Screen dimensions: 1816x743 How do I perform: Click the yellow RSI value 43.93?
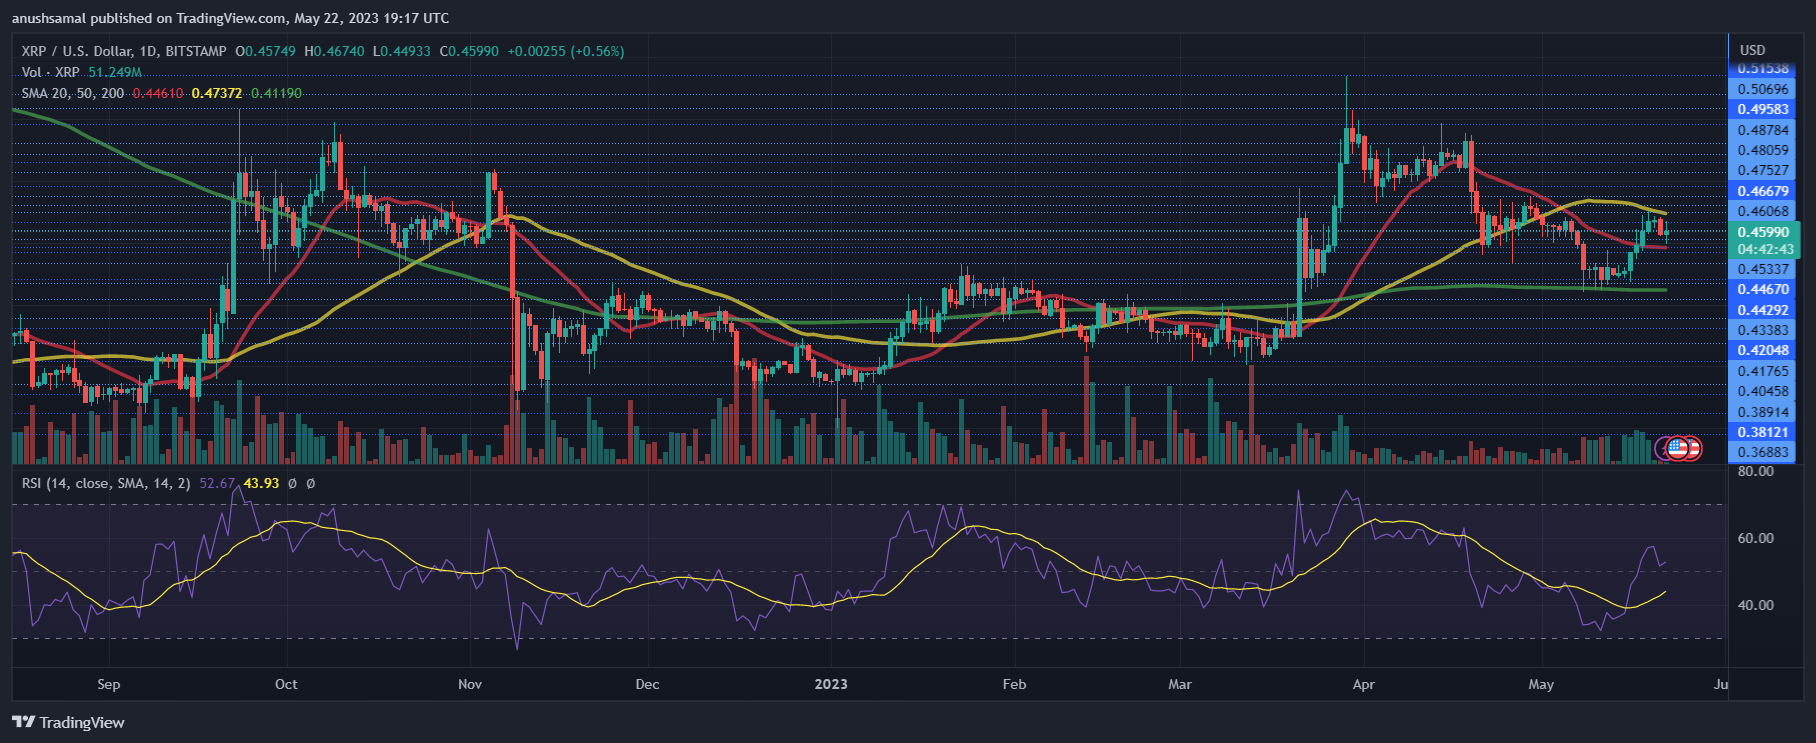(x=261, y=483)
